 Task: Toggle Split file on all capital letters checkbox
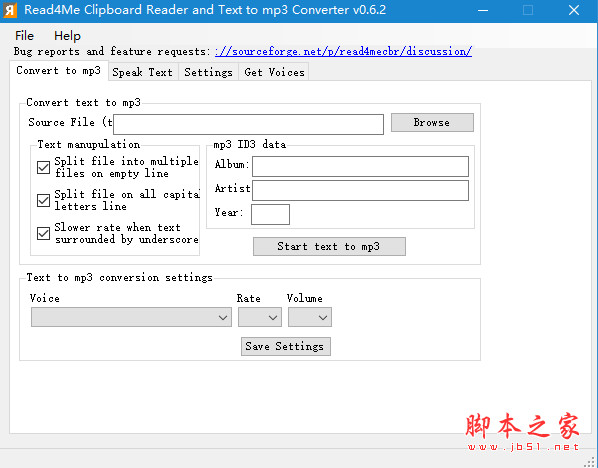43,200
